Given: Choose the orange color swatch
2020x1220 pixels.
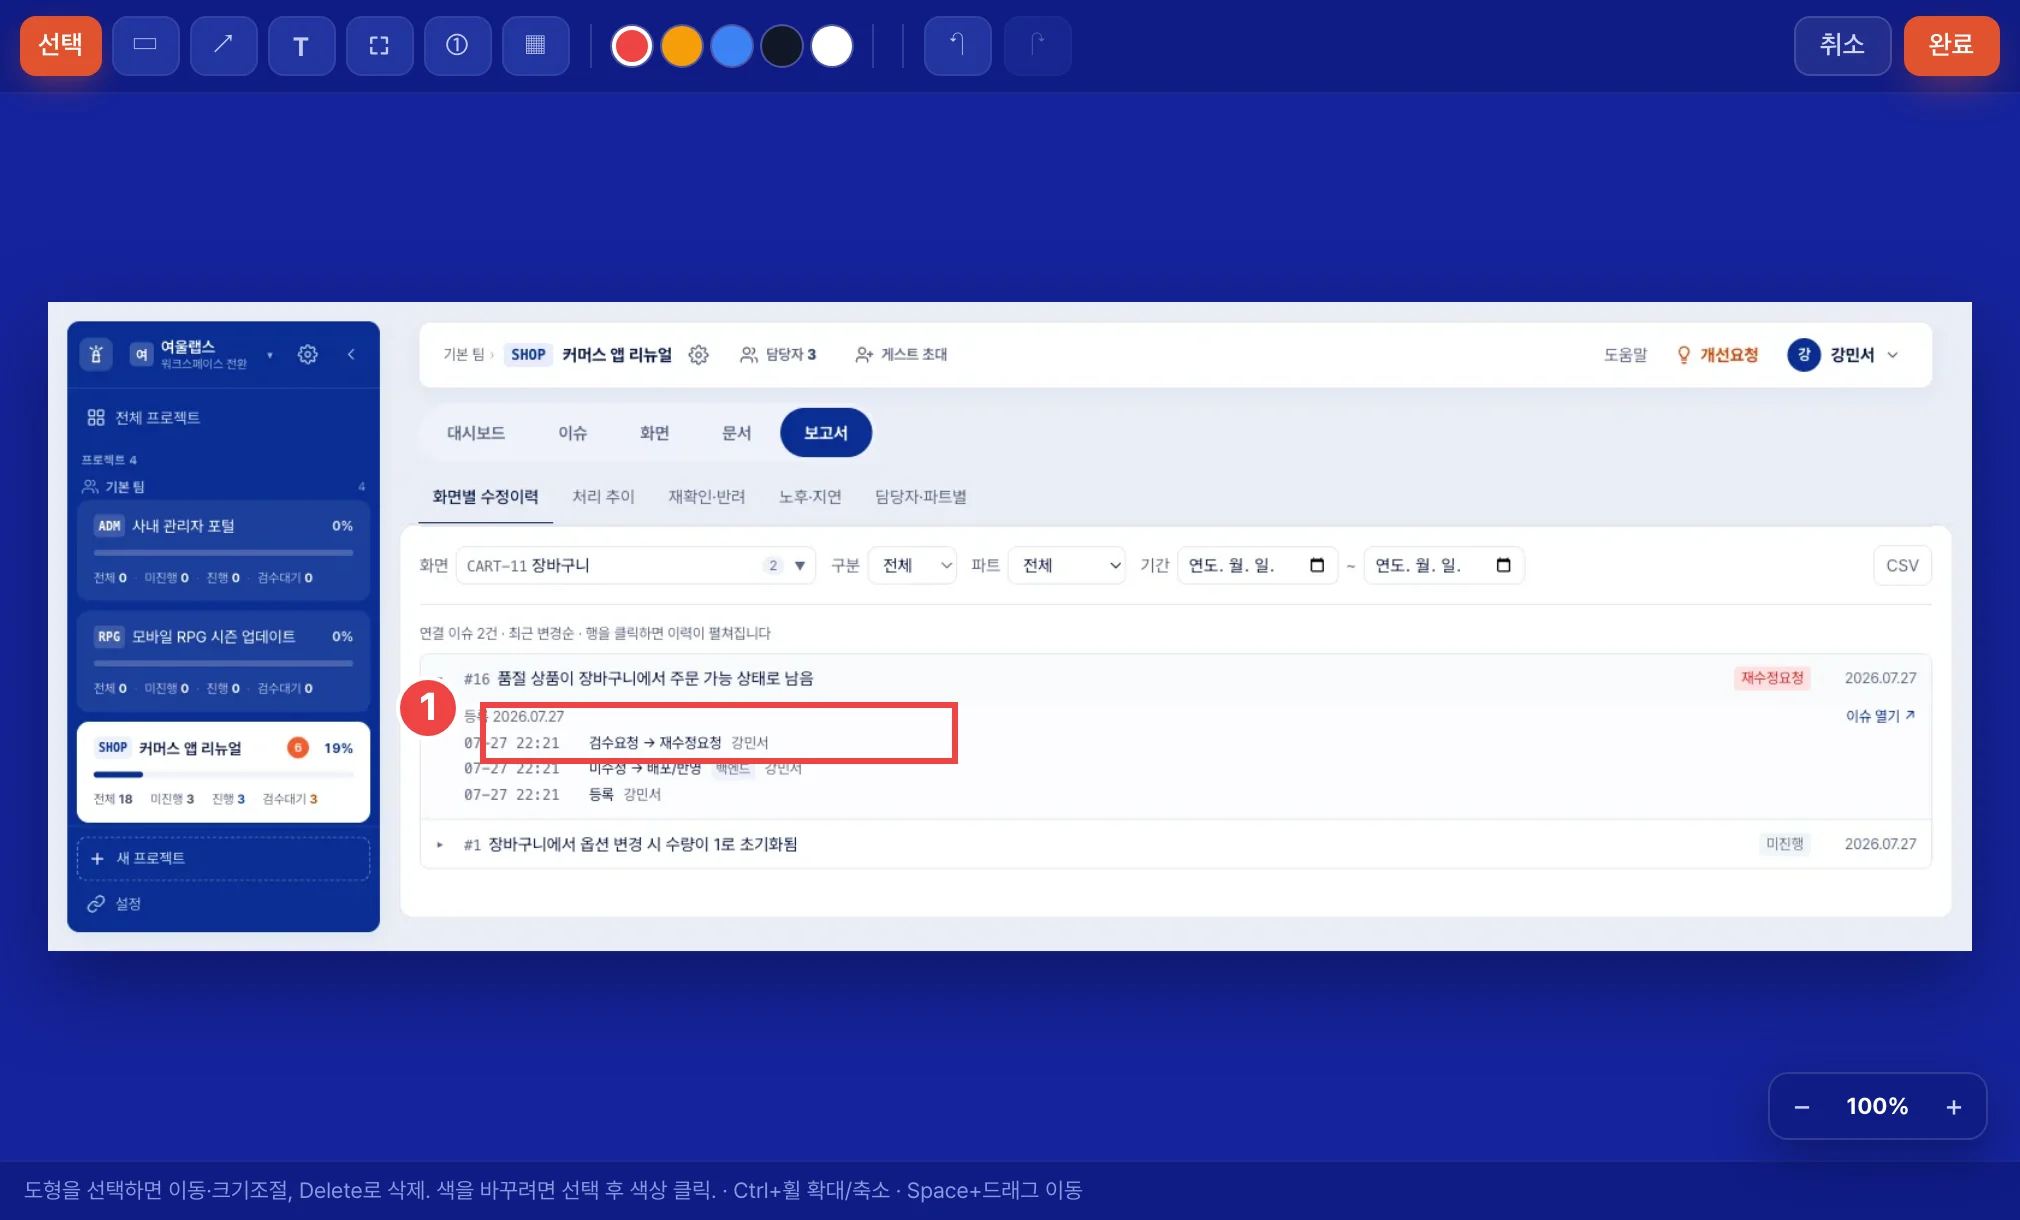Looking at the screenshot, I should pos(681,46).
